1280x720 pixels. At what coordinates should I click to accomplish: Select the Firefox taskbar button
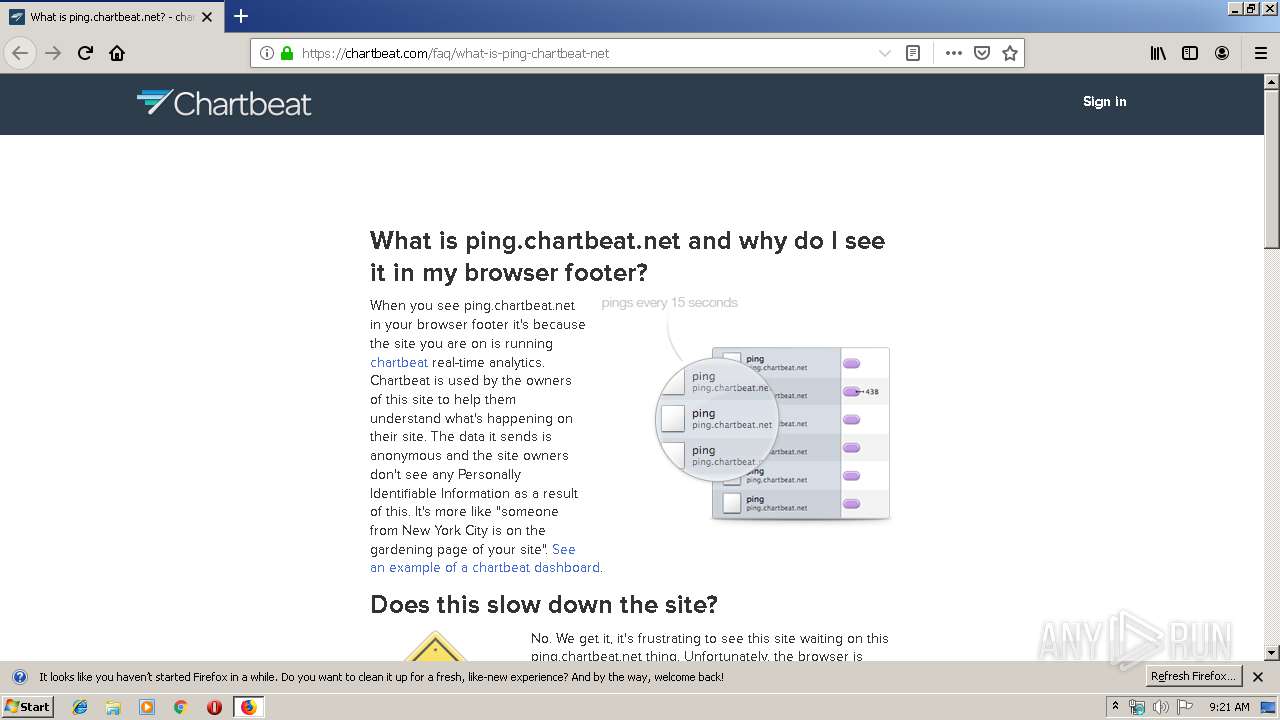click(248, 707)
